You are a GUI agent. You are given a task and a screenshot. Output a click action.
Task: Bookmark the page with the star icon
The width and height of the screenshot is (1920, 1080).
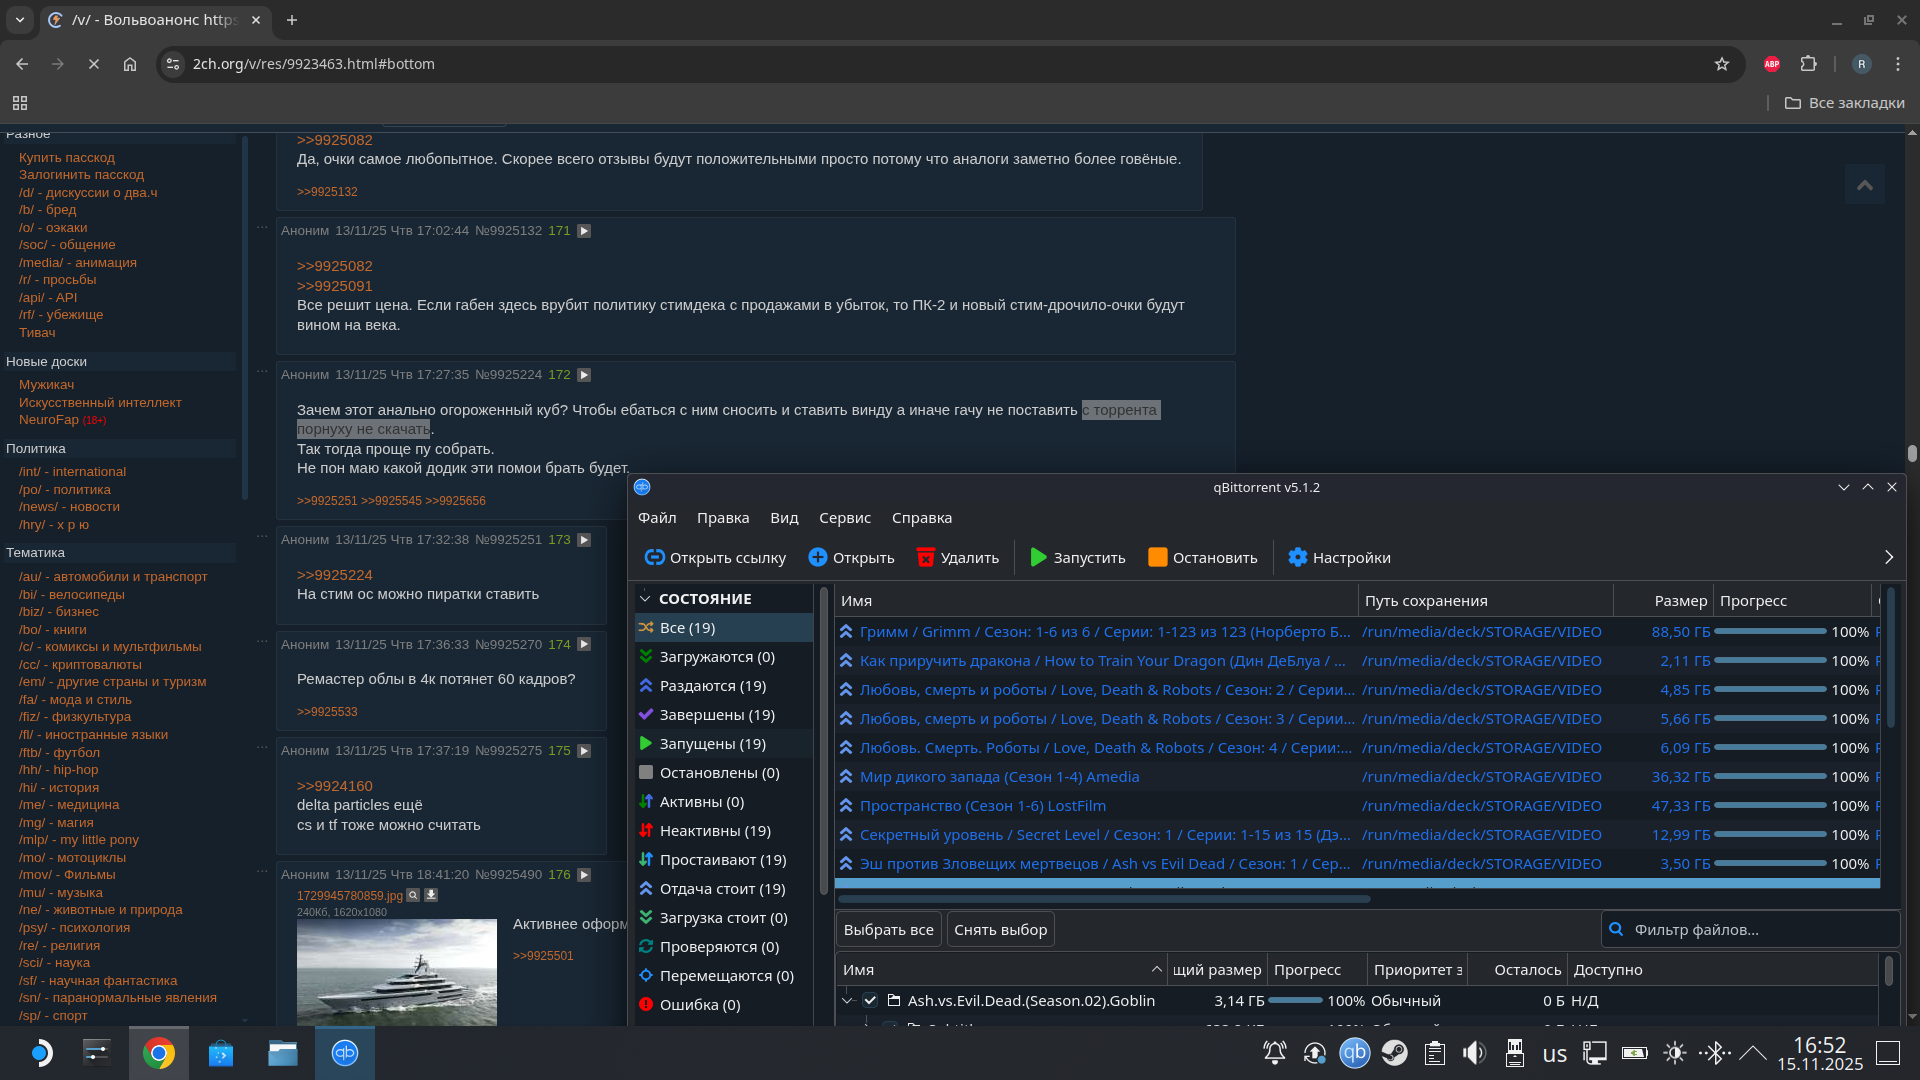(1721, 64)
